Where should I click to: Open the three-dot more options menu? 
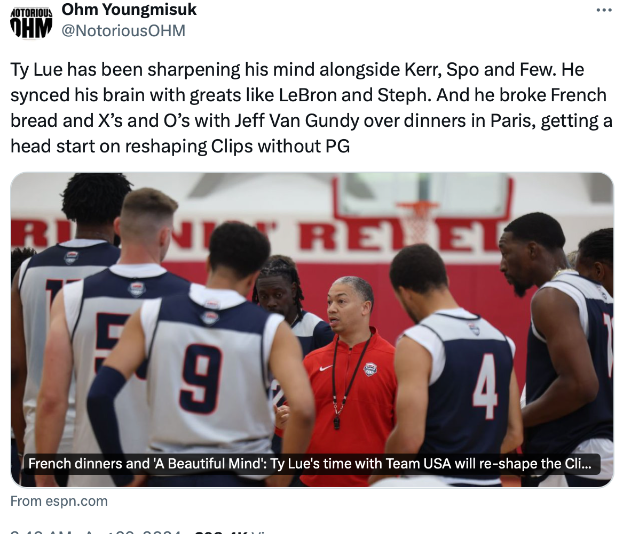pyautogui.click(x=604, y=10)
